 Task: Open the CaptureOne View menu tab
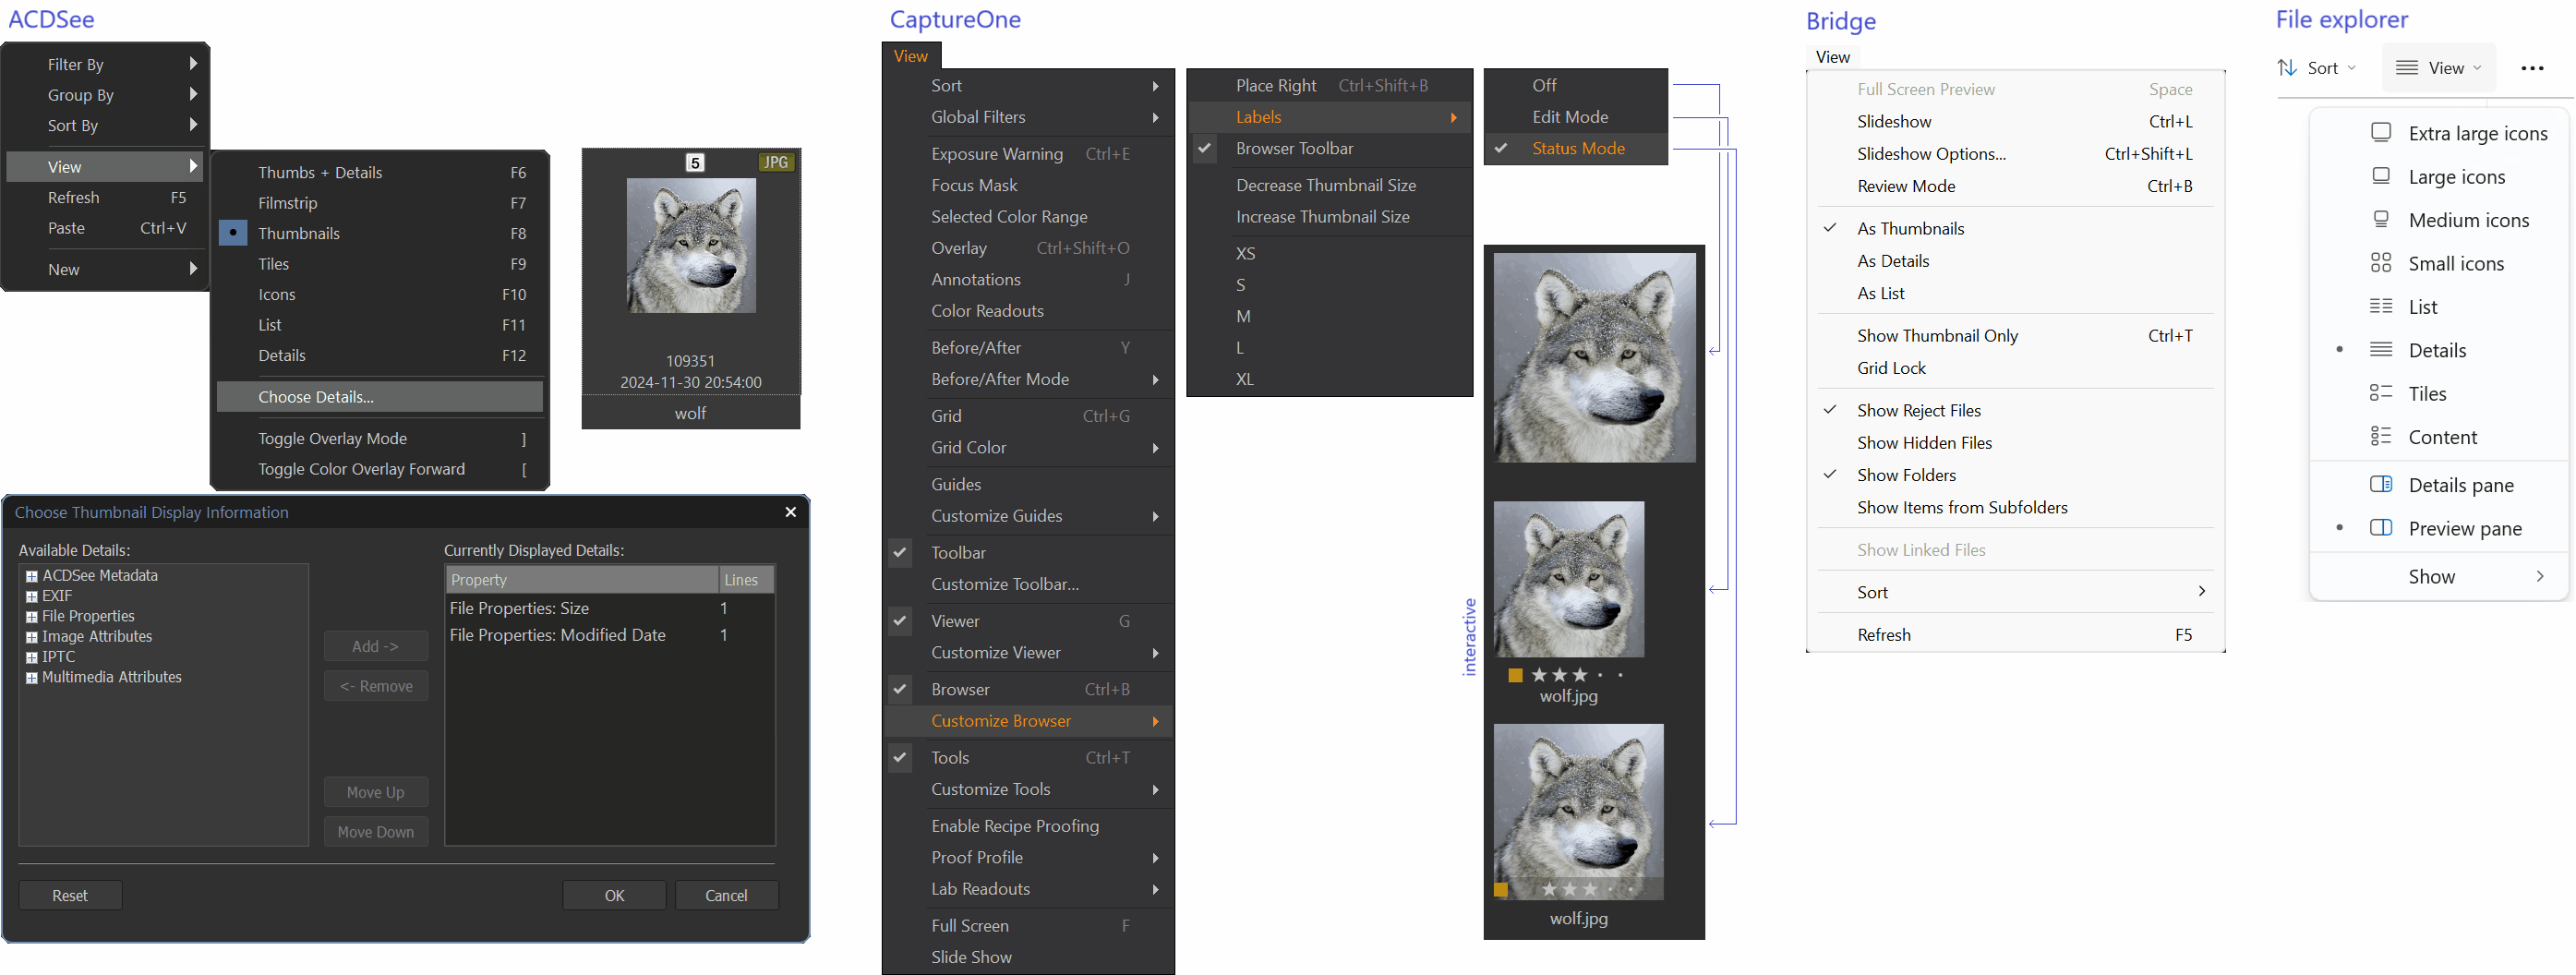coord(910,56)
